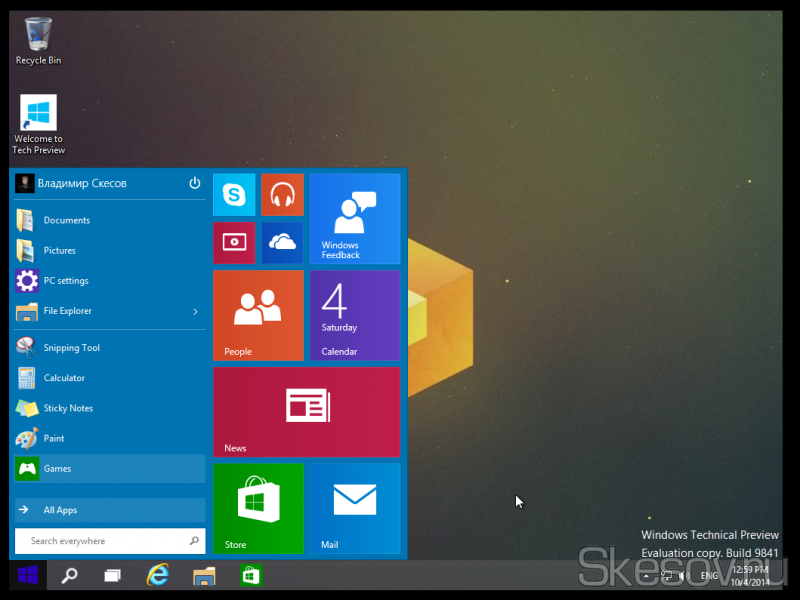Open the Store tile
The image size is (800, 600).
click(258, 507)
